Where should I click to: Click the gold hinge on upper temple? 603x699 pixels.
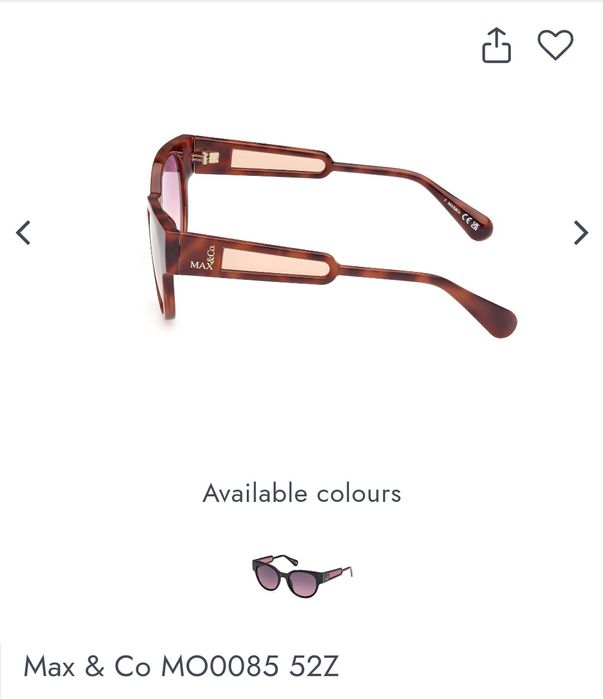206,157
